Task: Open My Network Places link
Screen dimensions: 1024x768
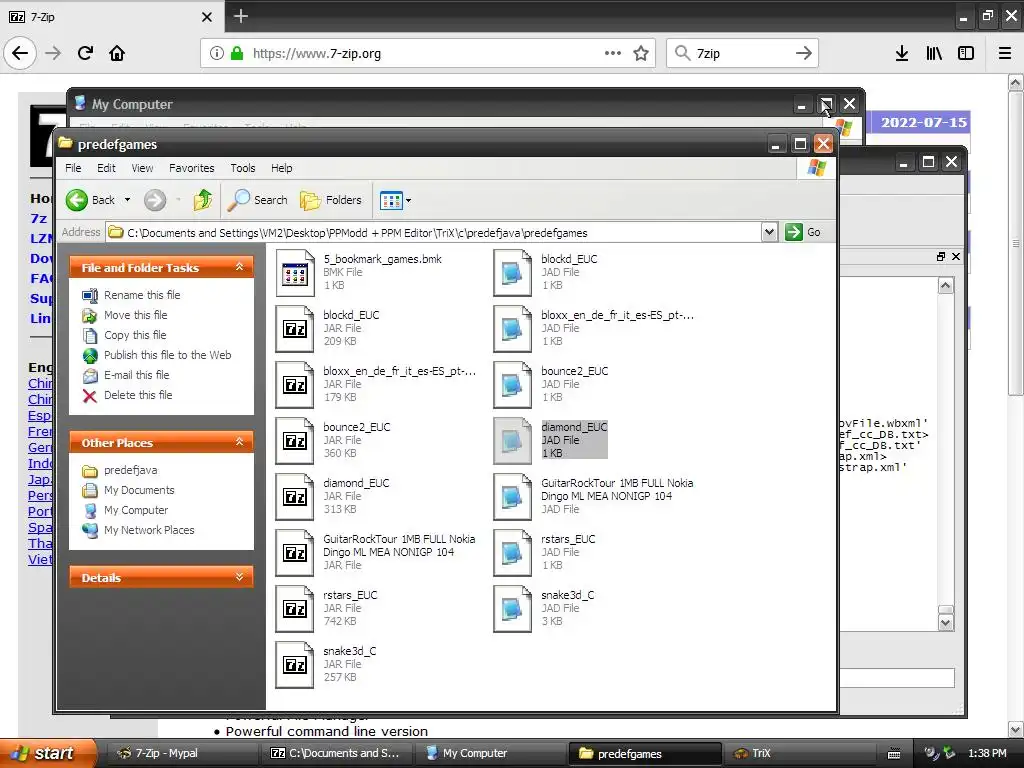Action: (149, 530)
